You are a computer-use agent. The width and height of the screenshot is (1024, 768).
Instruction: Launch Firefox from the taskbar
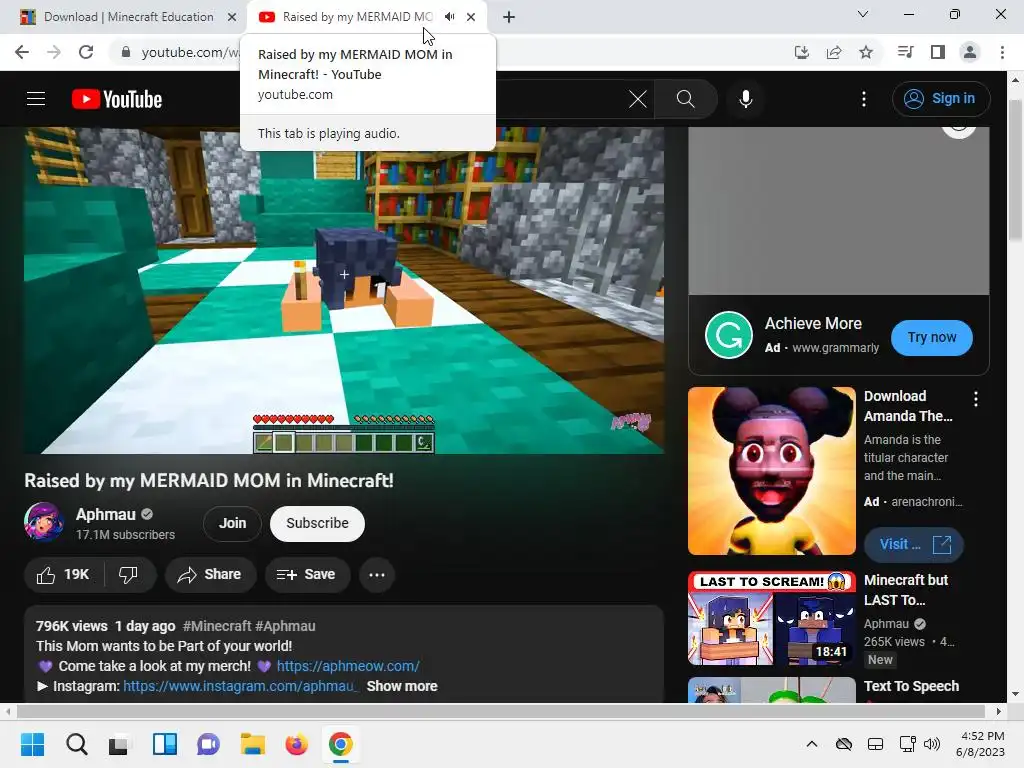tap(296, 744)
